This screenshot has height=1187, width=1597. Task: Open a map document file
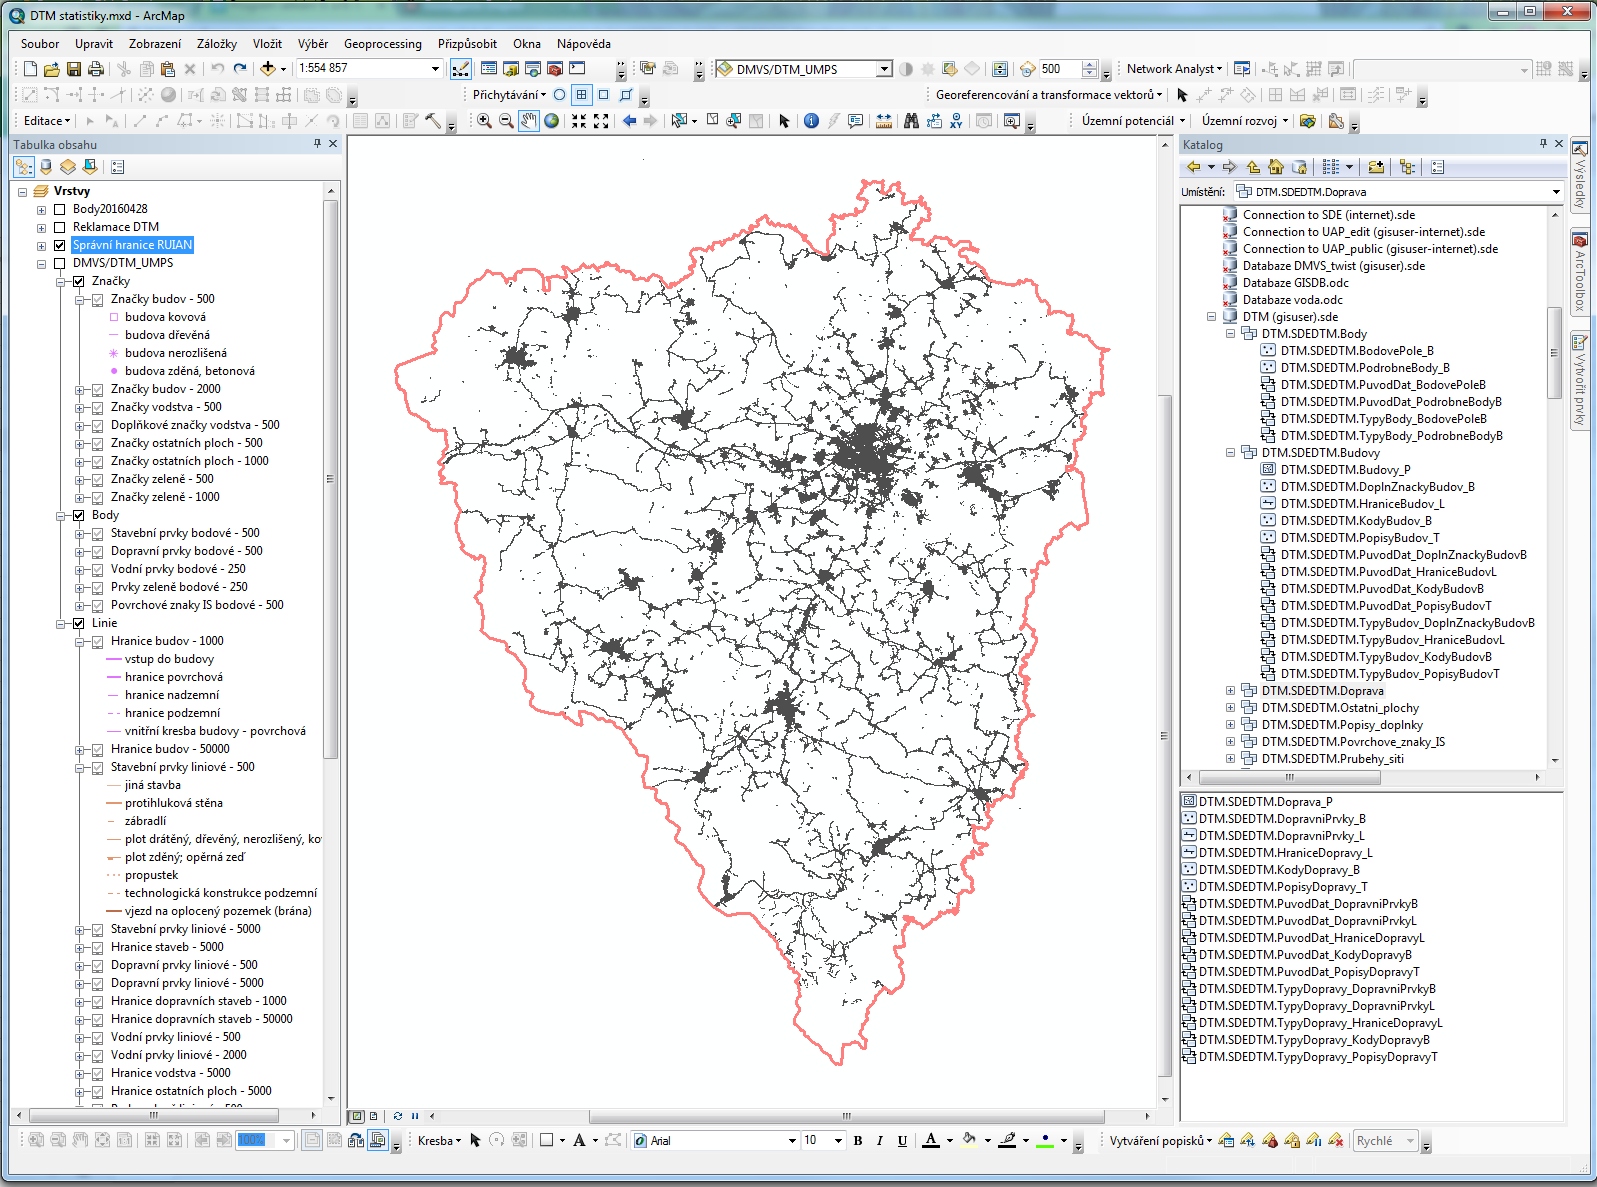click(x=52, y=69)
